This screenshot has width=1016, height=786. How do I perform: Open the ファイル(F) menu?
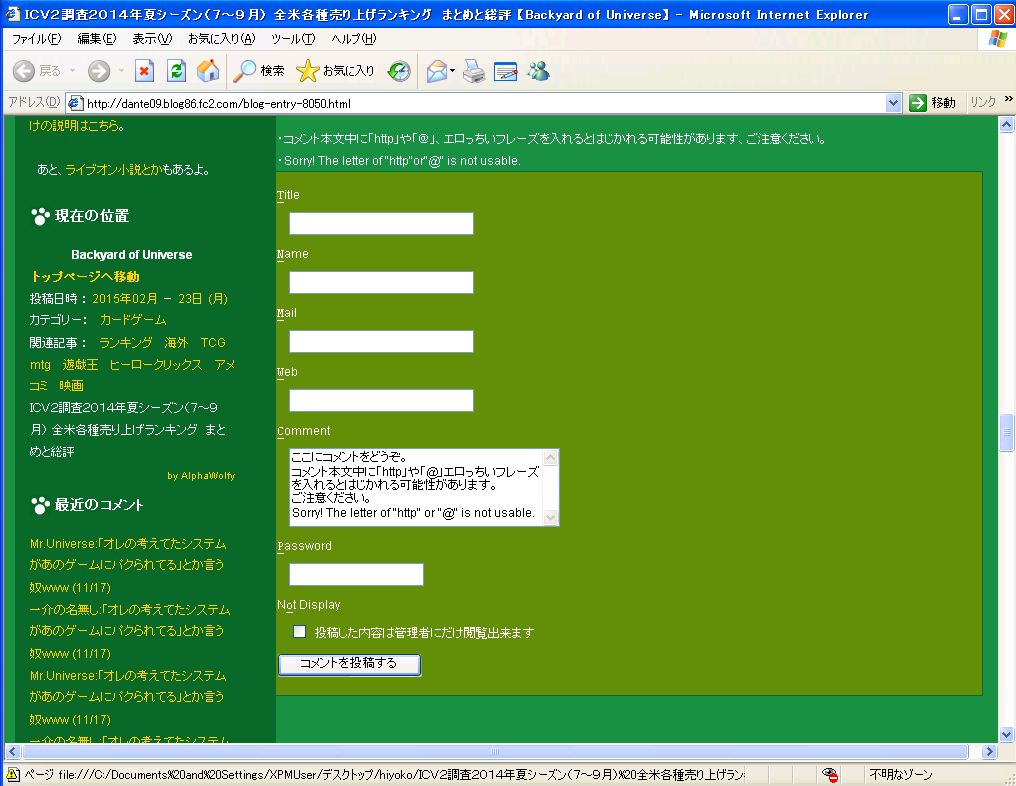pyautogui.click(x=36, y=38)
